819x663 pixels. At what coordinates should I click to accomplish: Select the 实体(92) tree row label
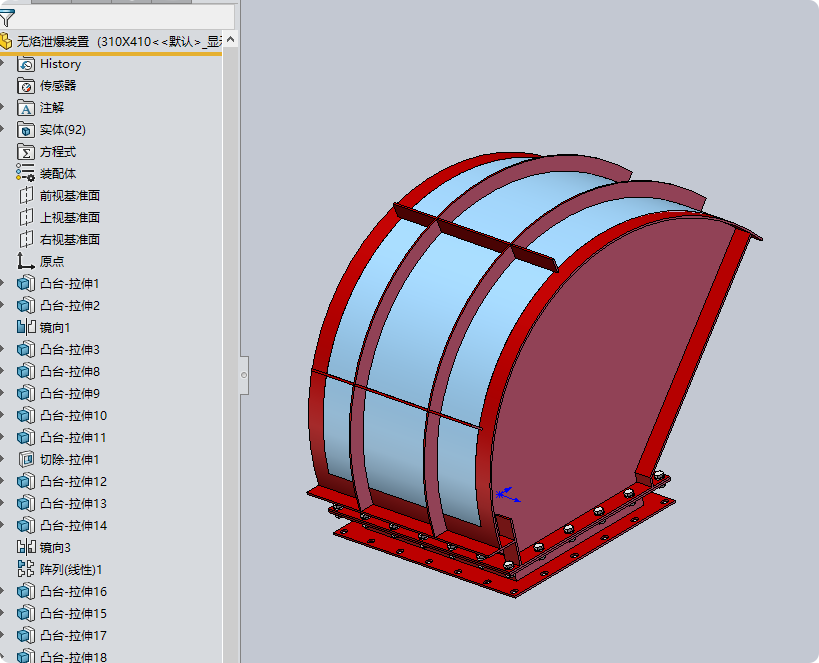coord(63,130)
